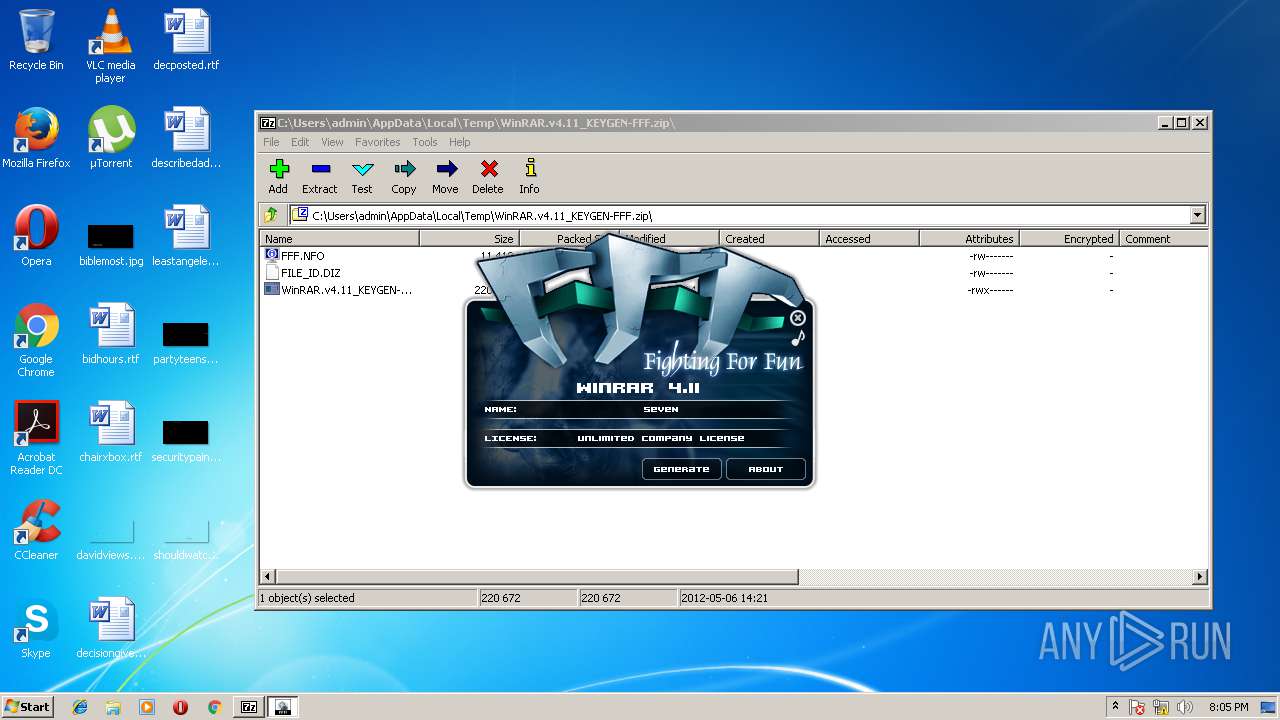Click the taskbar clock showing 8:05 PM
The width and height of the screenshot is (1280, 720).
(1228, 707)
